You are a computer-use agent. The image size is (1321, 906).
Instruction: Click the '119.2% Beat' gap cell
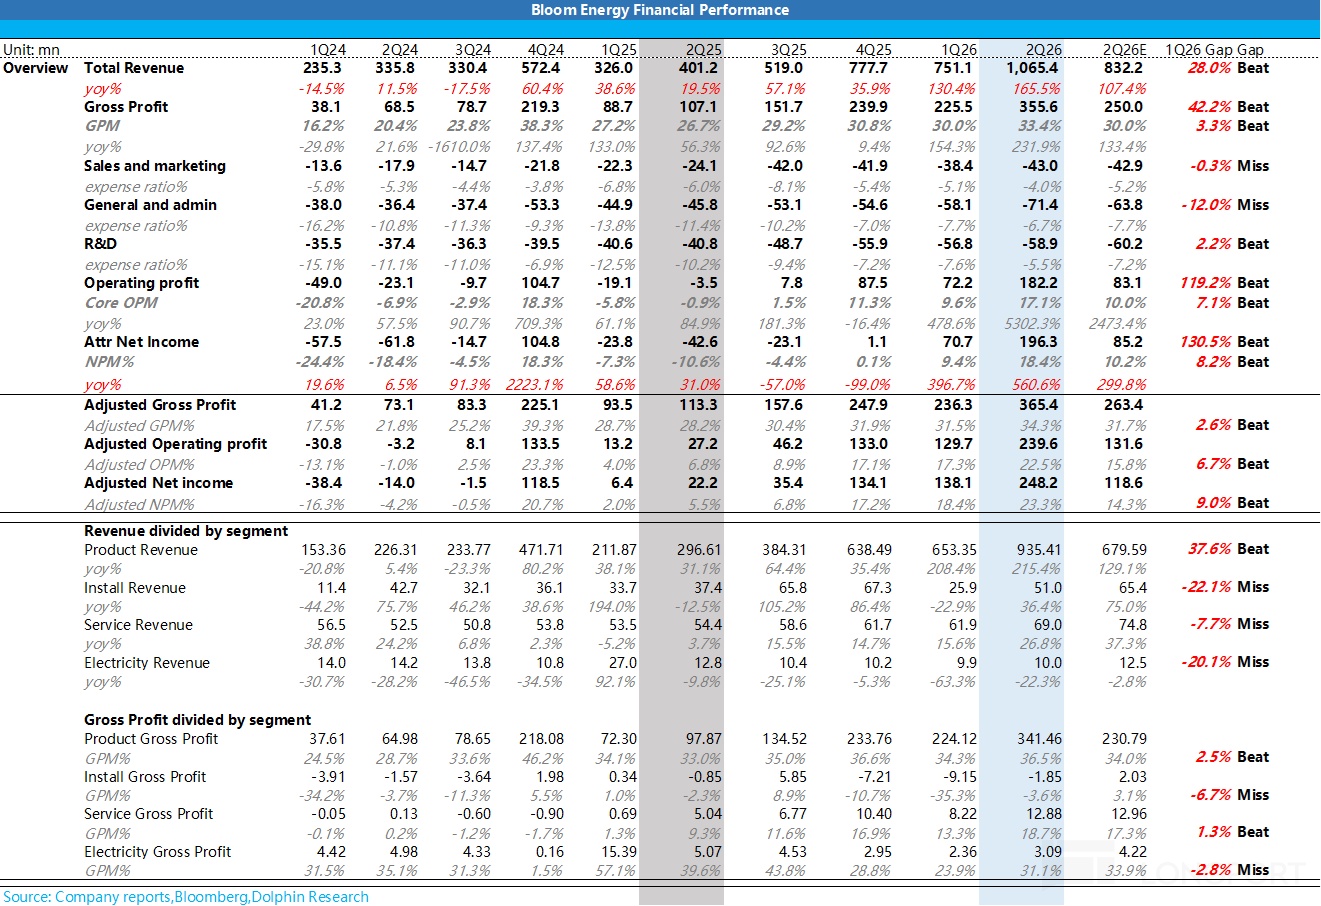coord(1224,283)
